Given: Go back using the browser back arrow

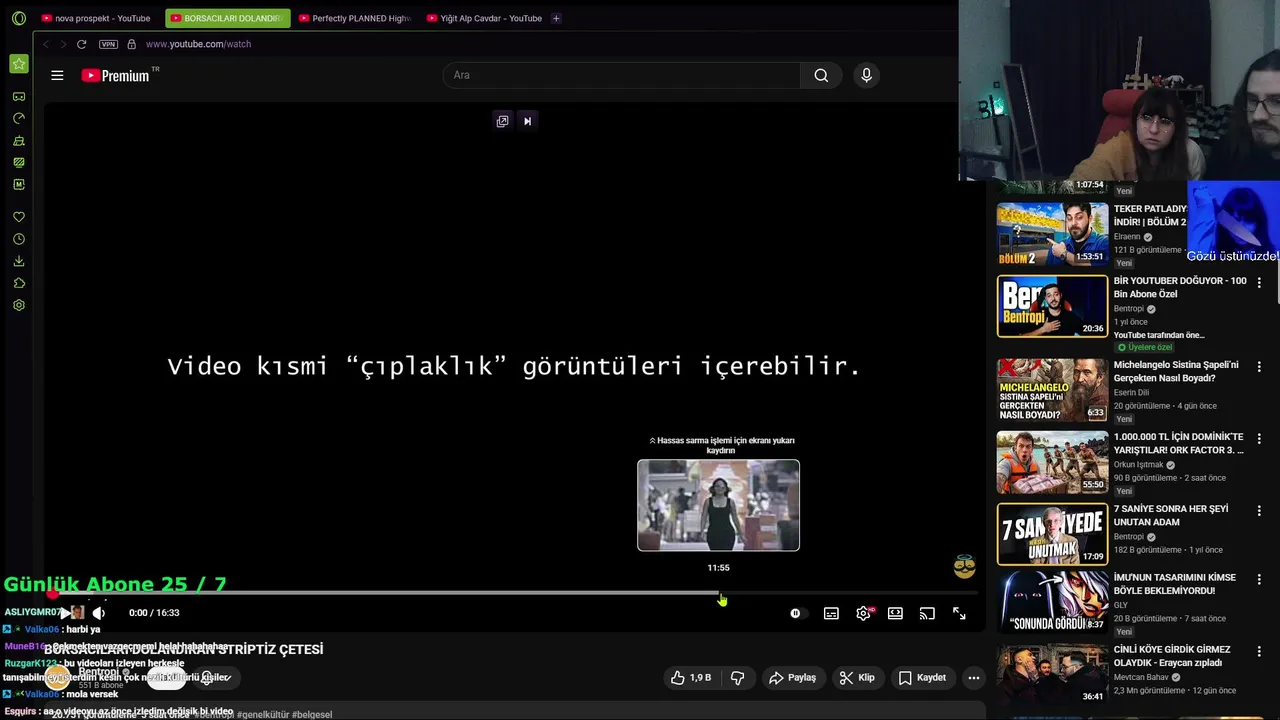Looking at the screenshot, I should pyautogui.click(x=46, y=44).
